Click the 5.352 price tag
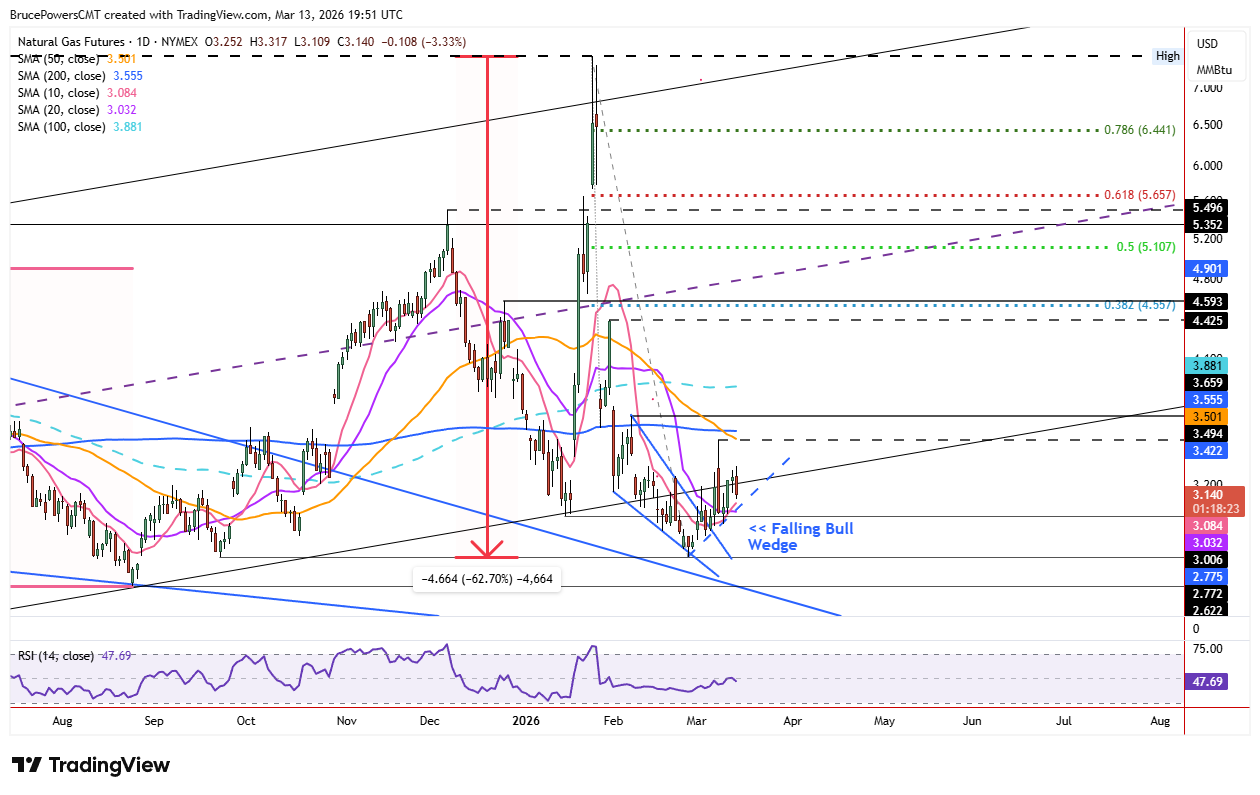This screenshot has height=795, width=1260. 1207,225
